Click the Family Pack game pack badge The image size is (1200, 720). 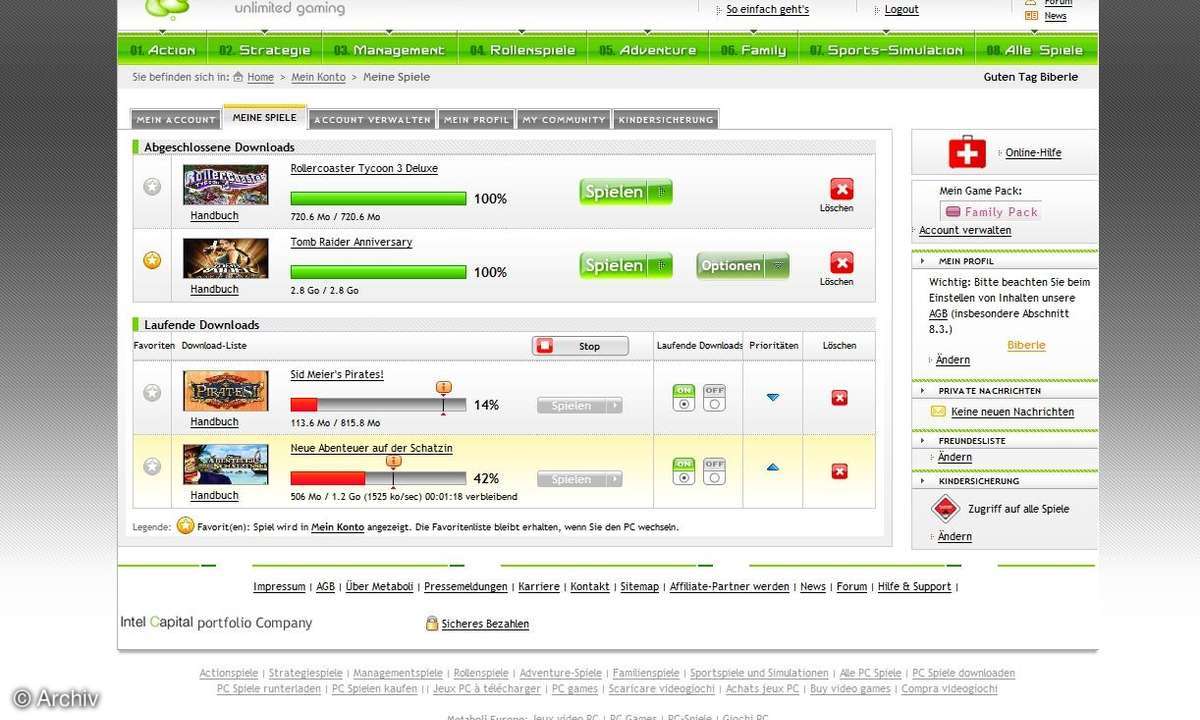992,211
